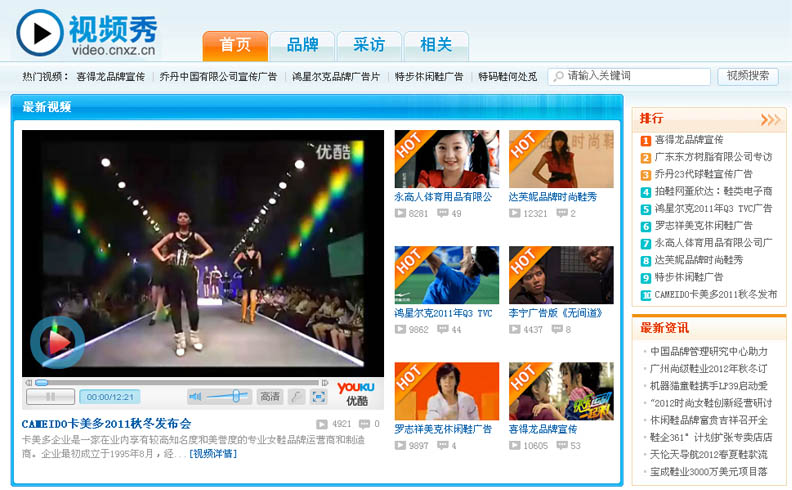The width and height of the screenshot is (792, 490).
Task: Click the Youku logo in player bar
Action: (356, 393)
